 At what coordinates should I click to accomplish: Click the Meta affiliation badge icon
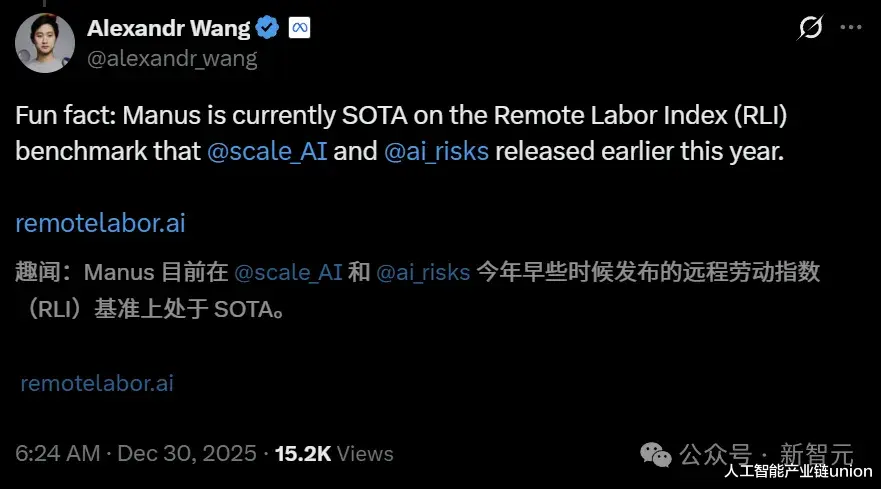[299, 29]
